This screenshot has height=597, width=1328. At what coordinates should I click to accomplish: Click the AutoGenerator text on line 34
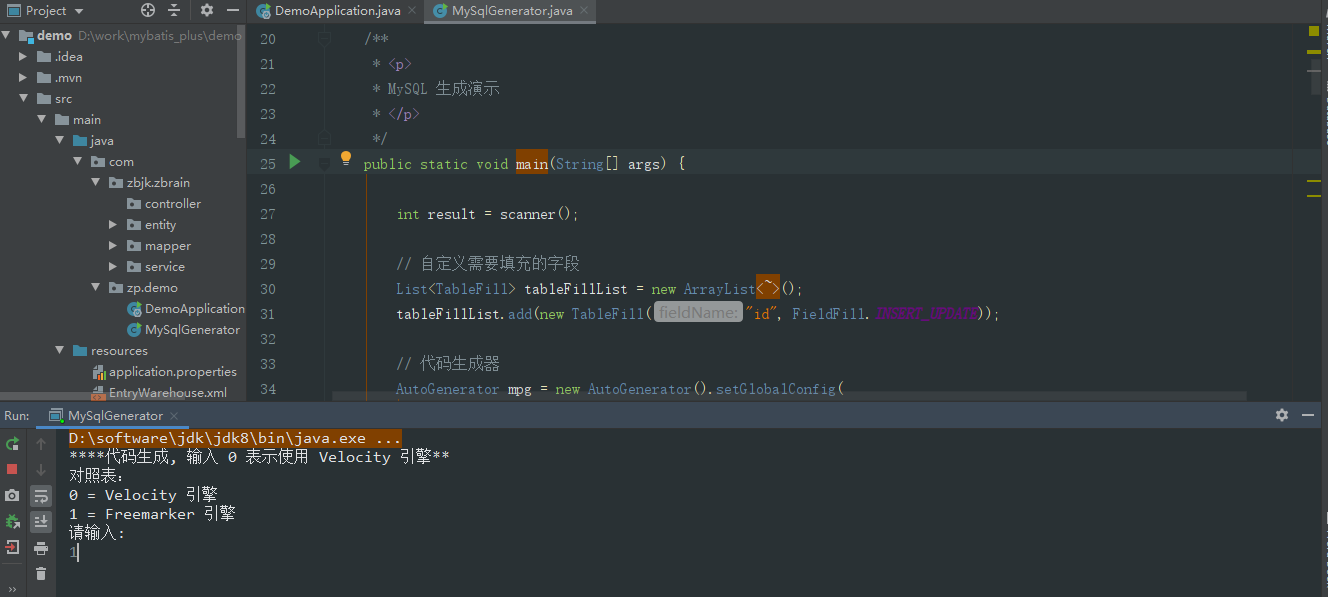click(x=448, y=388)
